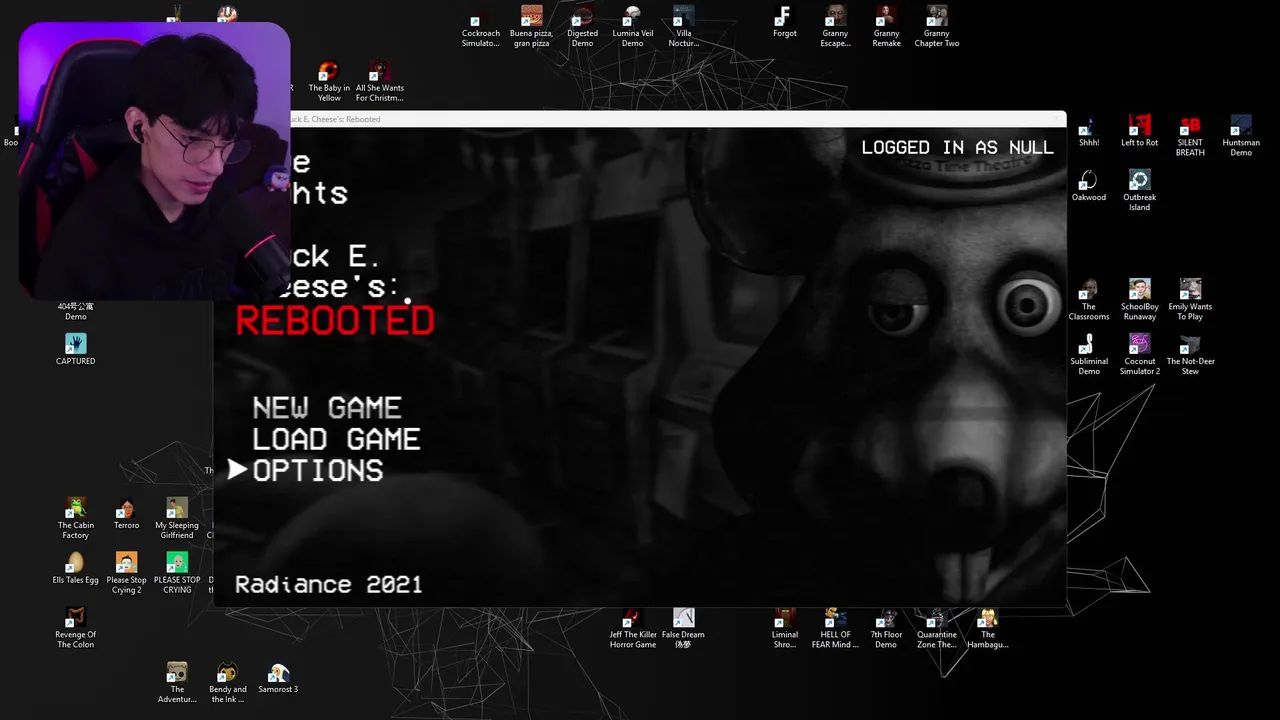
Task: Open the Quarantine Zone desktop icon
Action: (937, 628)
